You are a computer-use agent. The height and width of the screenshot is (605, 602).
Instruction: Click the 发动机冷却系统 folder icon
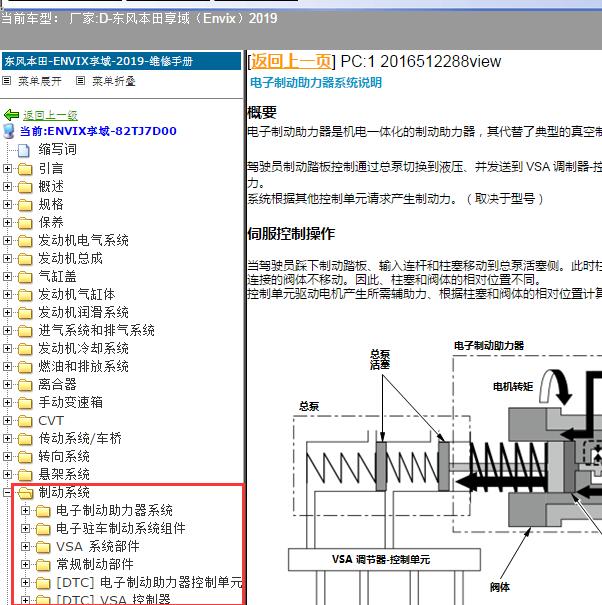coord(25,349)
